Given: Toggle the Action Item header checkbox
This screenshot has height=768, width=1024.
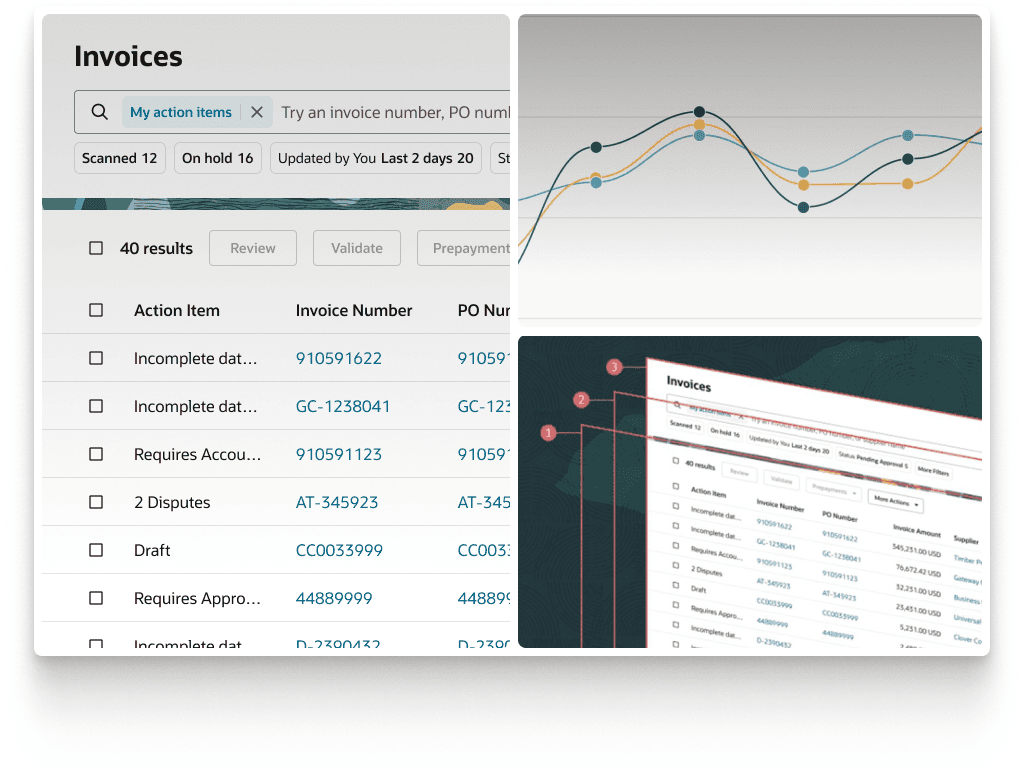Looking at the screenshot, I should click(96, 310).
